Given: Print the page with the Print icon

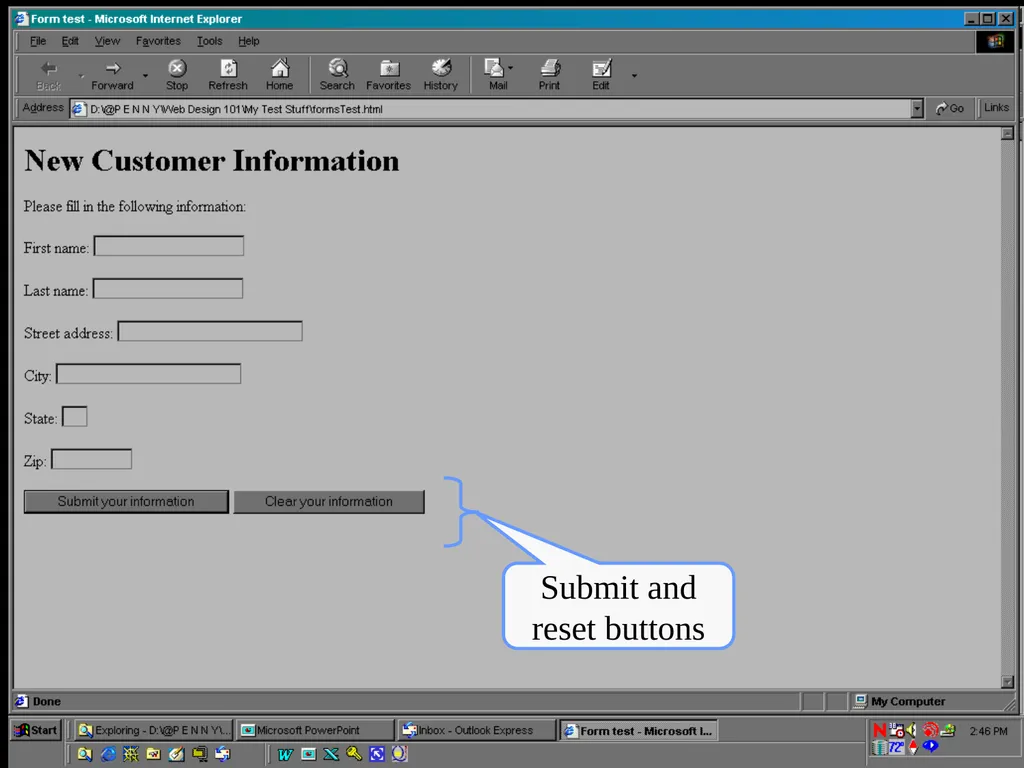Looking at the screenshot, I should point(550,68).
